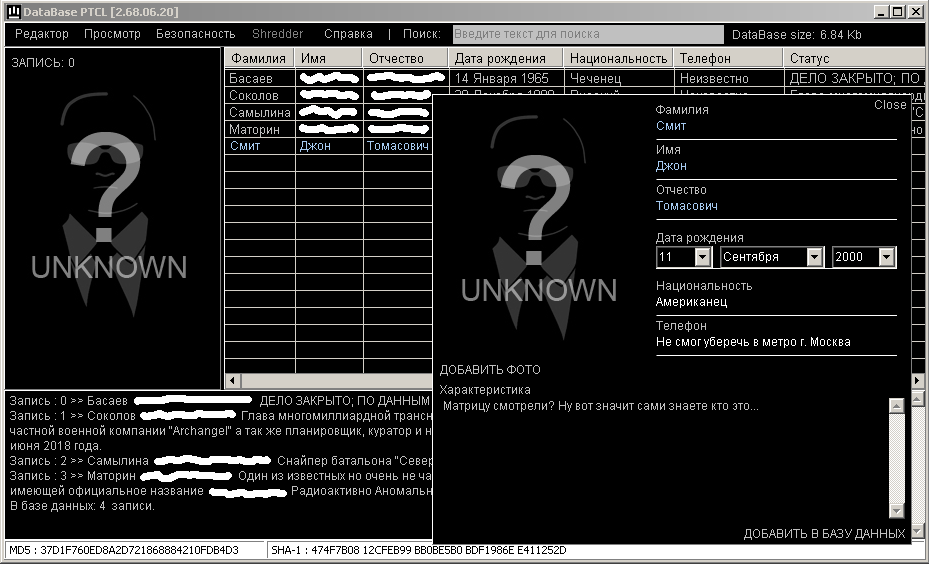The image size is (929, 564).
Task: Click the Close link in the record panel
Action: [890, 105]
